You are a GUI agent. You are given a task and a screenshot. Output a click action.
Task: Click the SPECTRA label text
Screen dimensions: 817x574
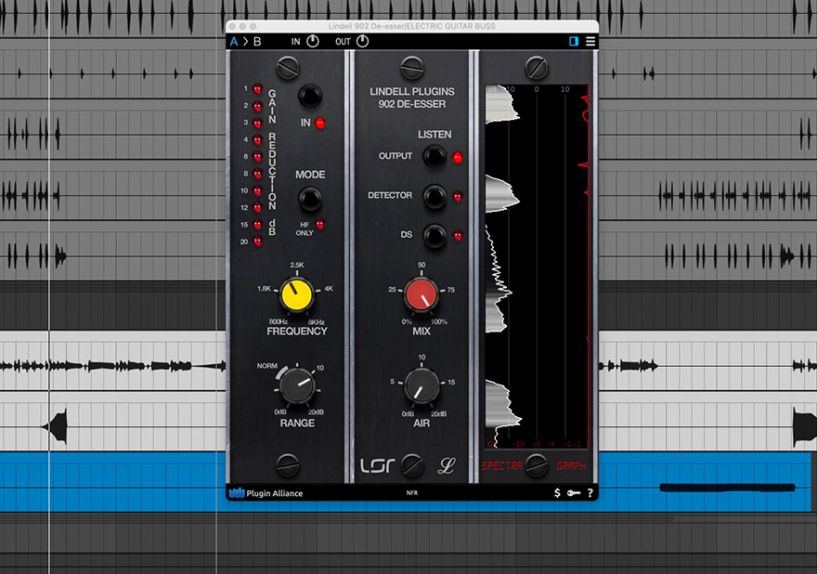click(x=501, y=466)
